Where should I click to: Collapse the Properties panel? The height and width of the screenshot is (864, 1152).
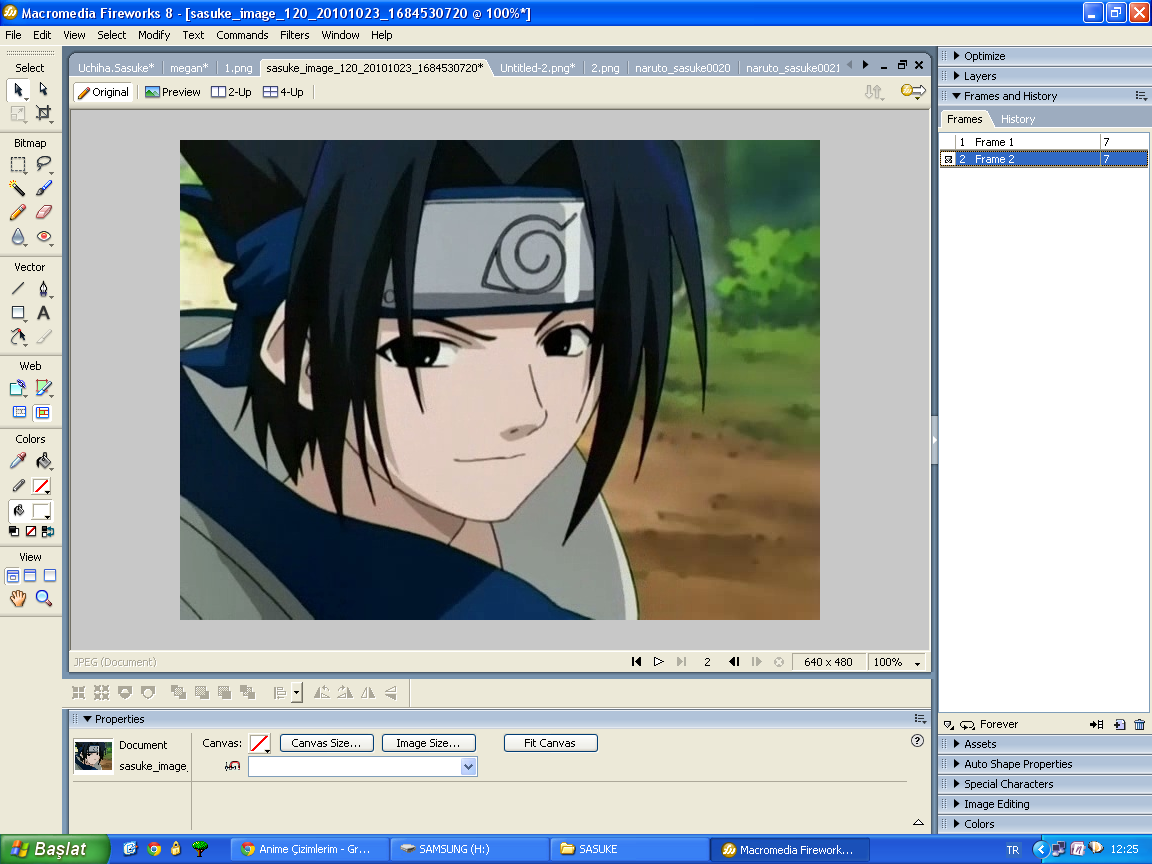[x=87, y=719]
